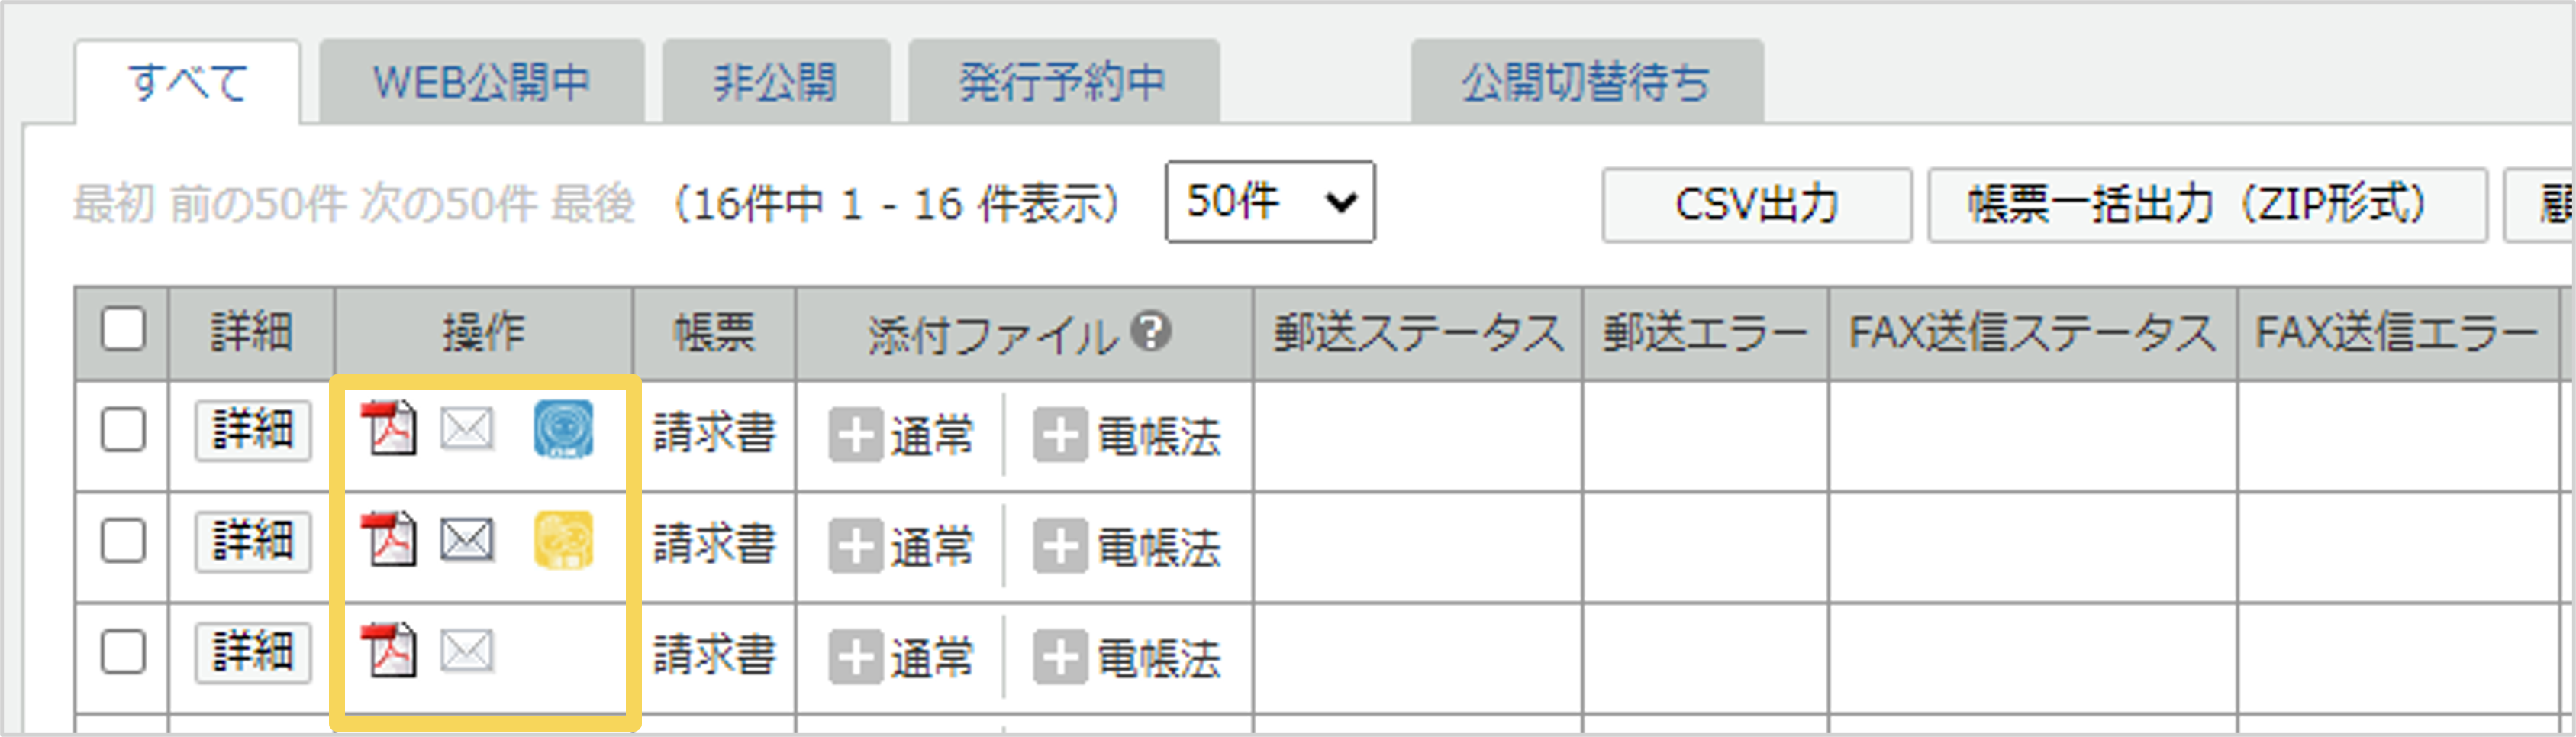The height and width of the screenshot is (737, 2576).
Task: Click the CSV出力 button
Action: (1757, 206)
